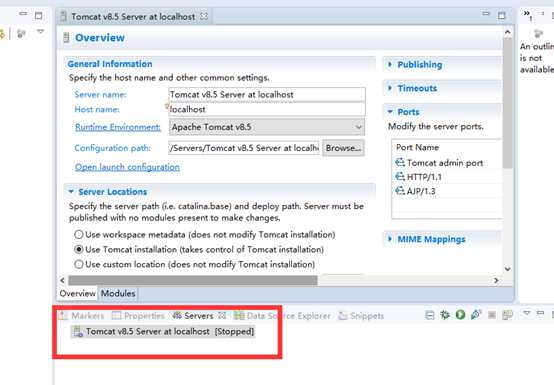
Task: Open the Data Source Explorer tab
Action: [282, 315]
